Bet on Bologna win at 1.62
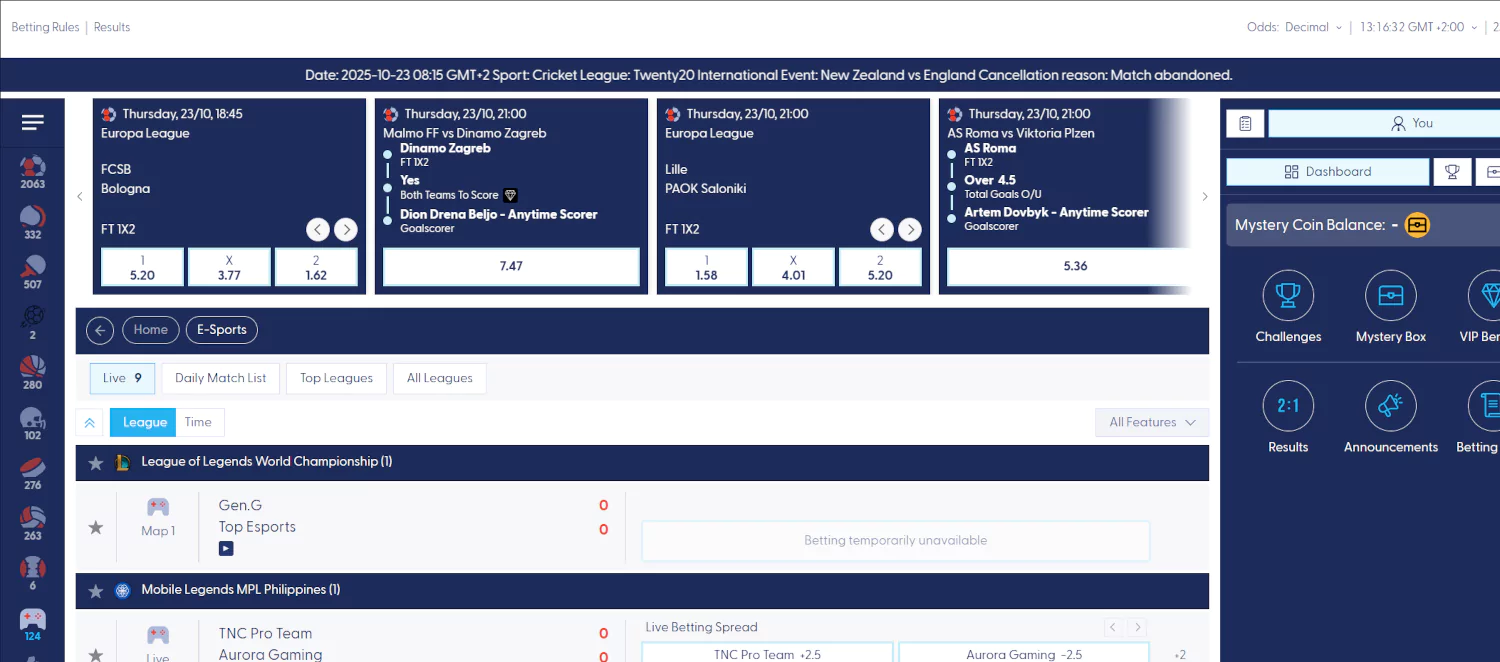The image size is (1500, 662). pos(316,267)
